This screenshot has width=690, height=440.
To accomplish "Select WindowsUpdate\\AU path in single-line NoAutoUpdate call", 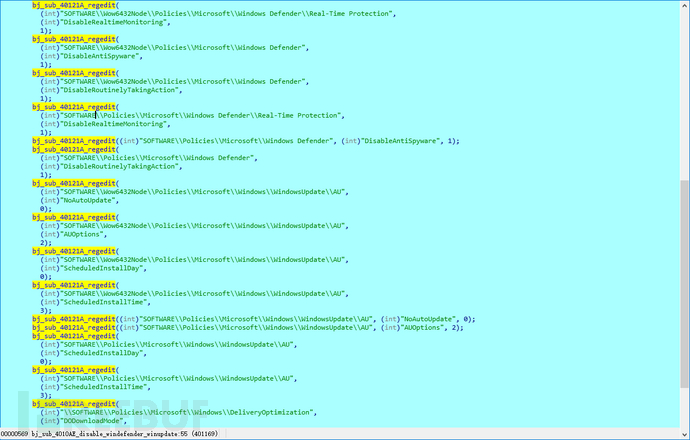I will point(257,319).
